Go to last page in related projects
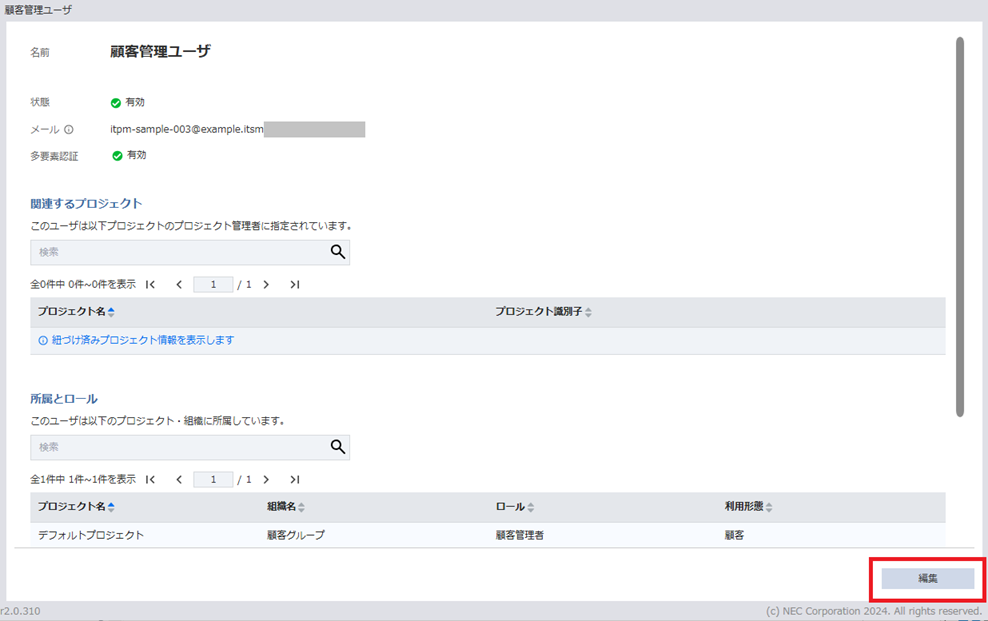 [x=294, y=285]
